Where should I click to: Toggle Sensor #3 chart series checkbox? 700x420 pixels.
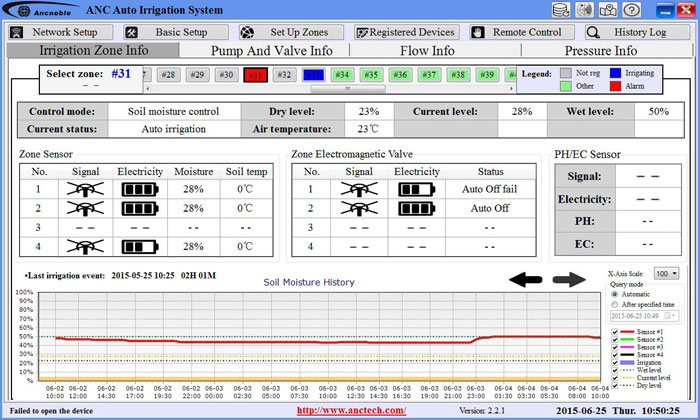pos(615,347)
